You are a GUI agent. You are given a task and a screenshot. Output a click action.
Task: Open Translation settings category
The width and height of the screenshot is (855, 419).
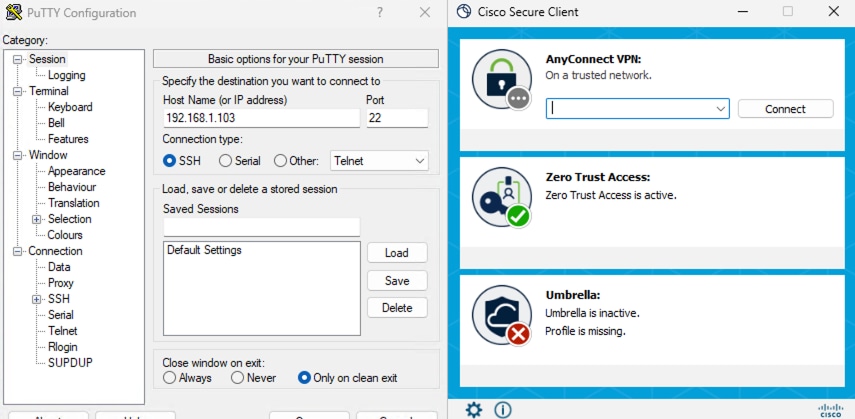tap(74, 203)
